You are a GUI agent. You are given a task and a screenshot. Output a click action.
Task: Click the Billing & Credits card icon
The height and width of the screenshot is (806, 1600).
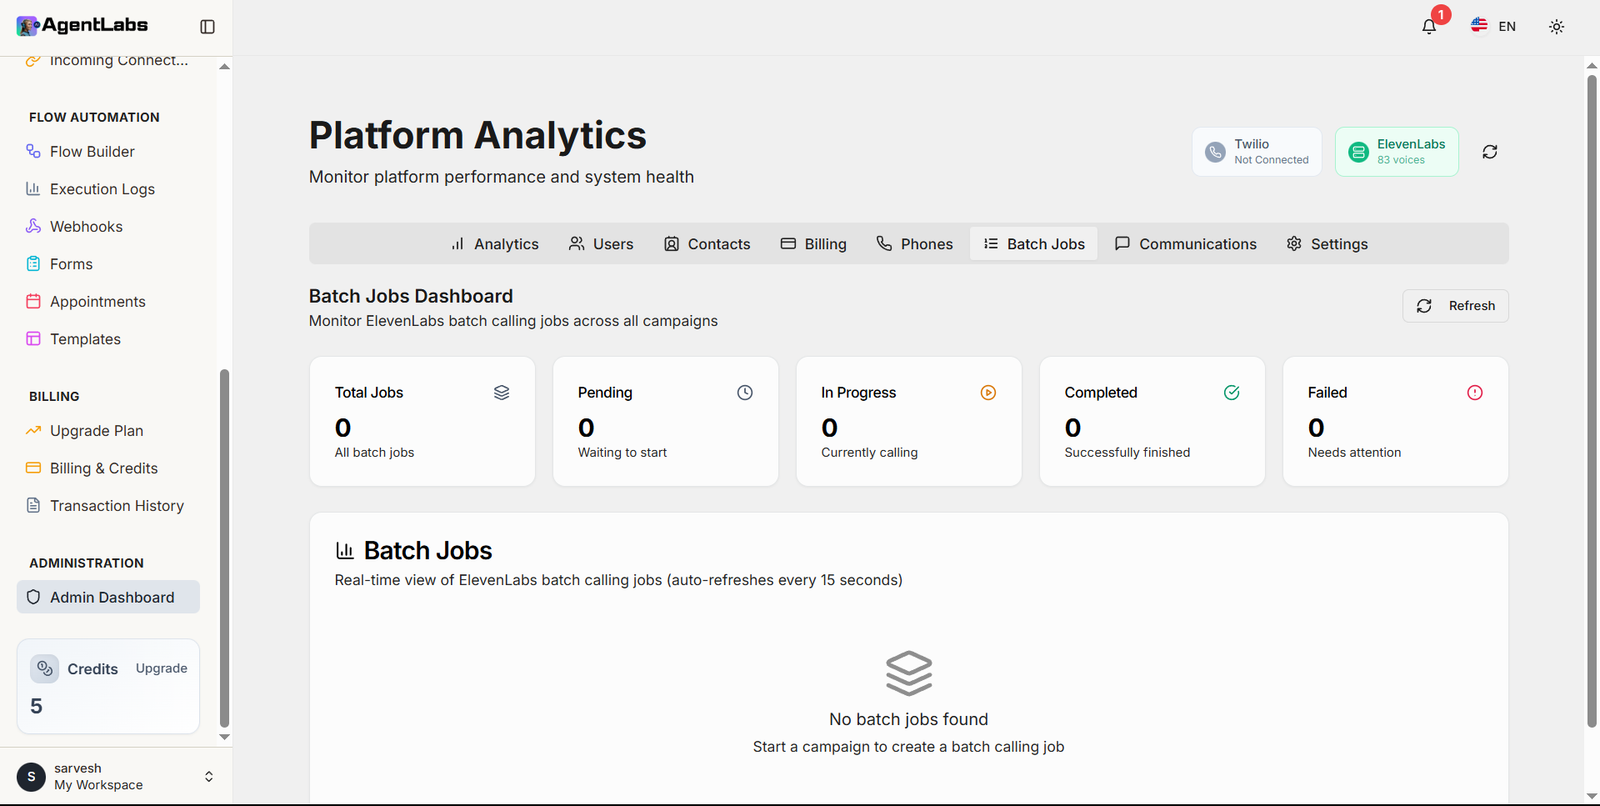[33, 468]
